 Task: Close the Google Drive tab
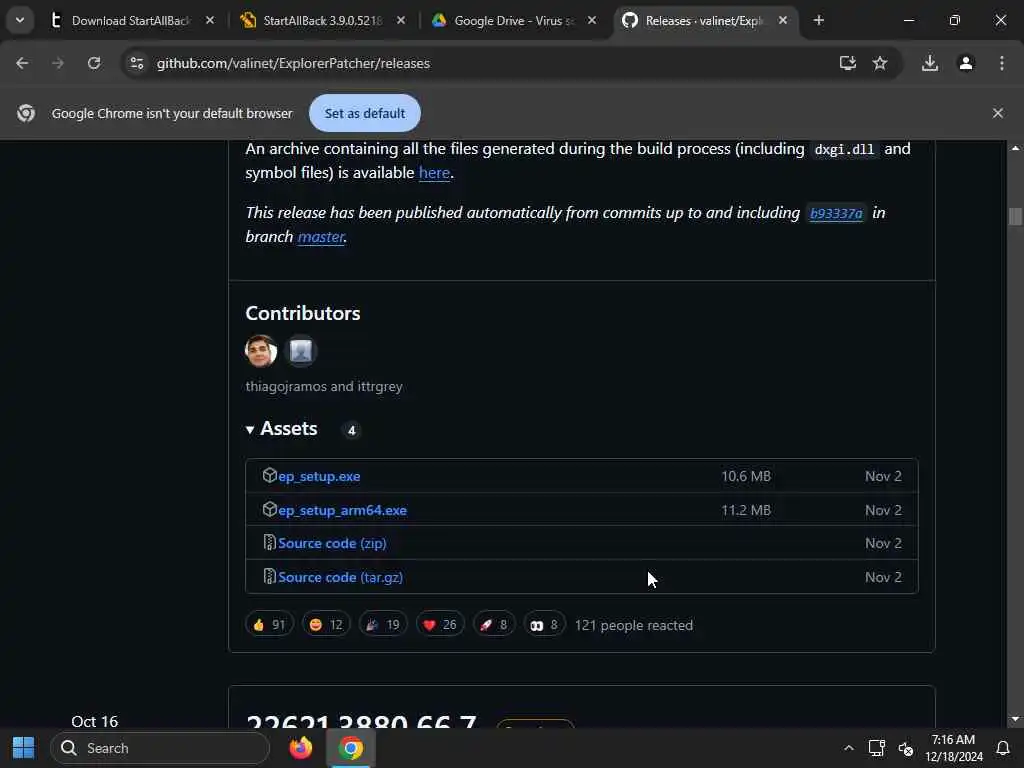point(592,20)
